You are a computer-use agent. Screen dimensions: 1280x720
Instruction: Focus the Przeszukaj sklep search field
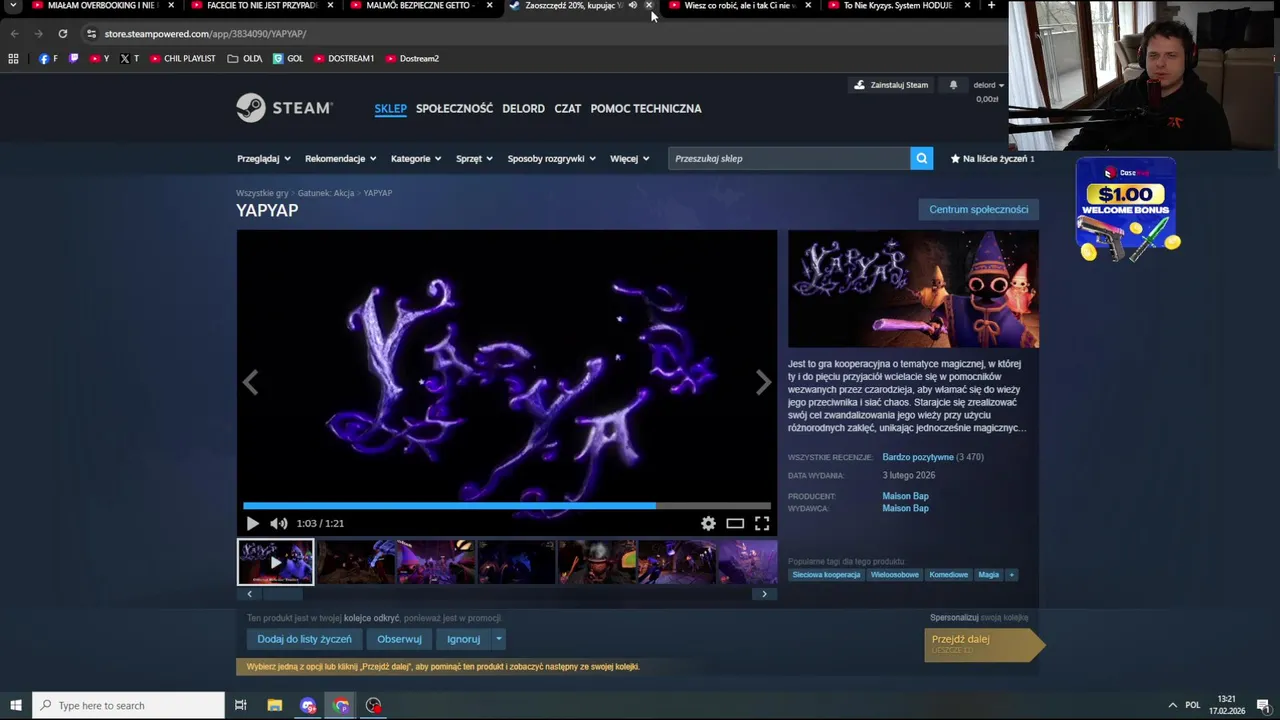[x=789, y=158]
